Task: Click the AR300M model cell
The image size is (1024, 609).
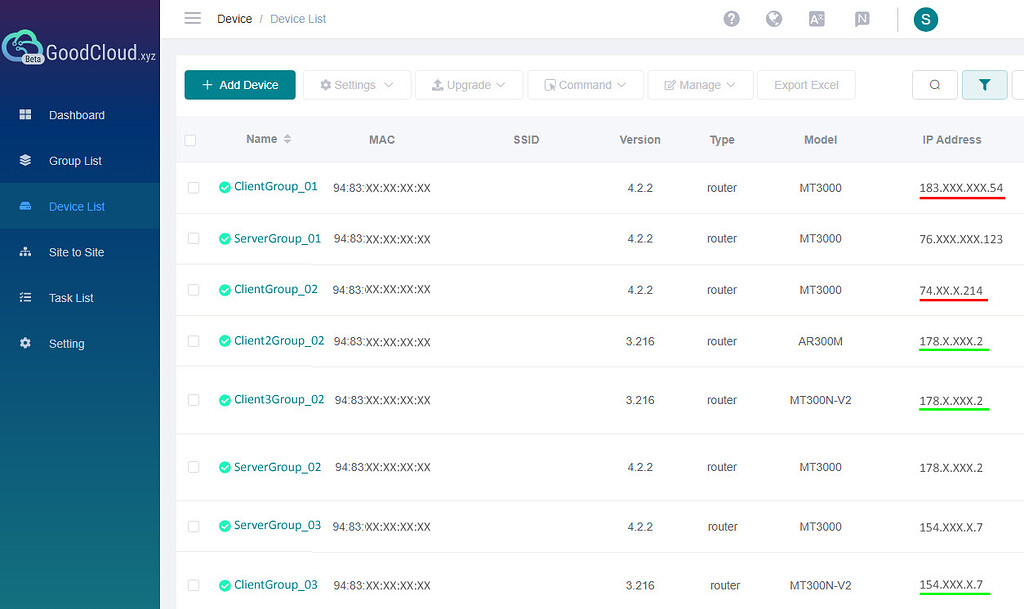Action: (x=820, y=341)
